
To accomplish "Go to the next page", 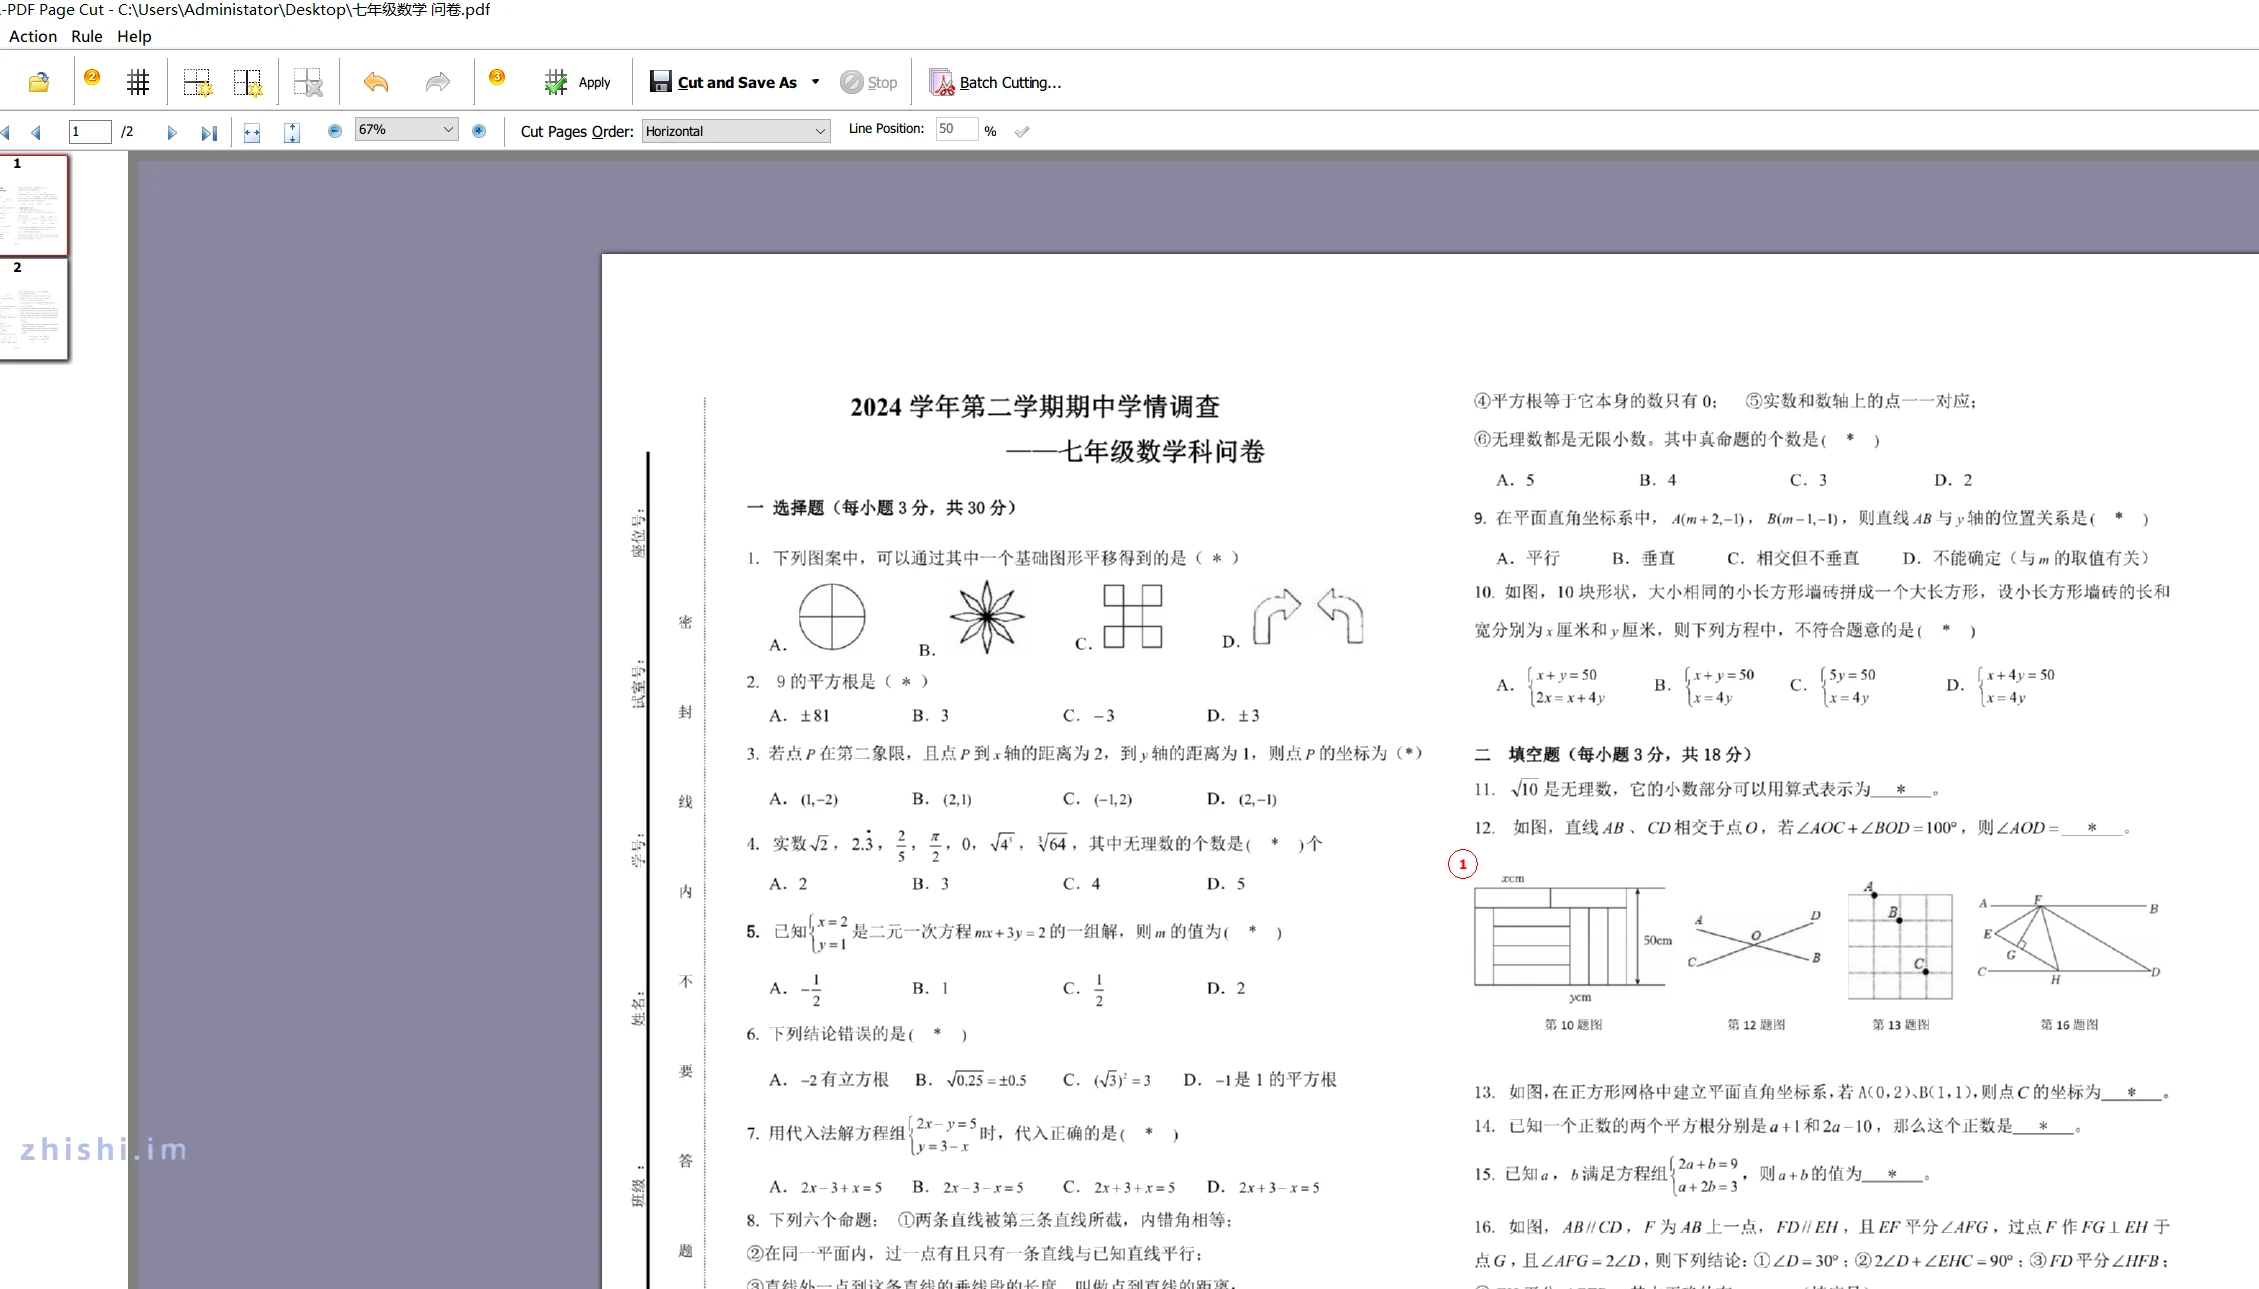I will [x=172, y=132].
